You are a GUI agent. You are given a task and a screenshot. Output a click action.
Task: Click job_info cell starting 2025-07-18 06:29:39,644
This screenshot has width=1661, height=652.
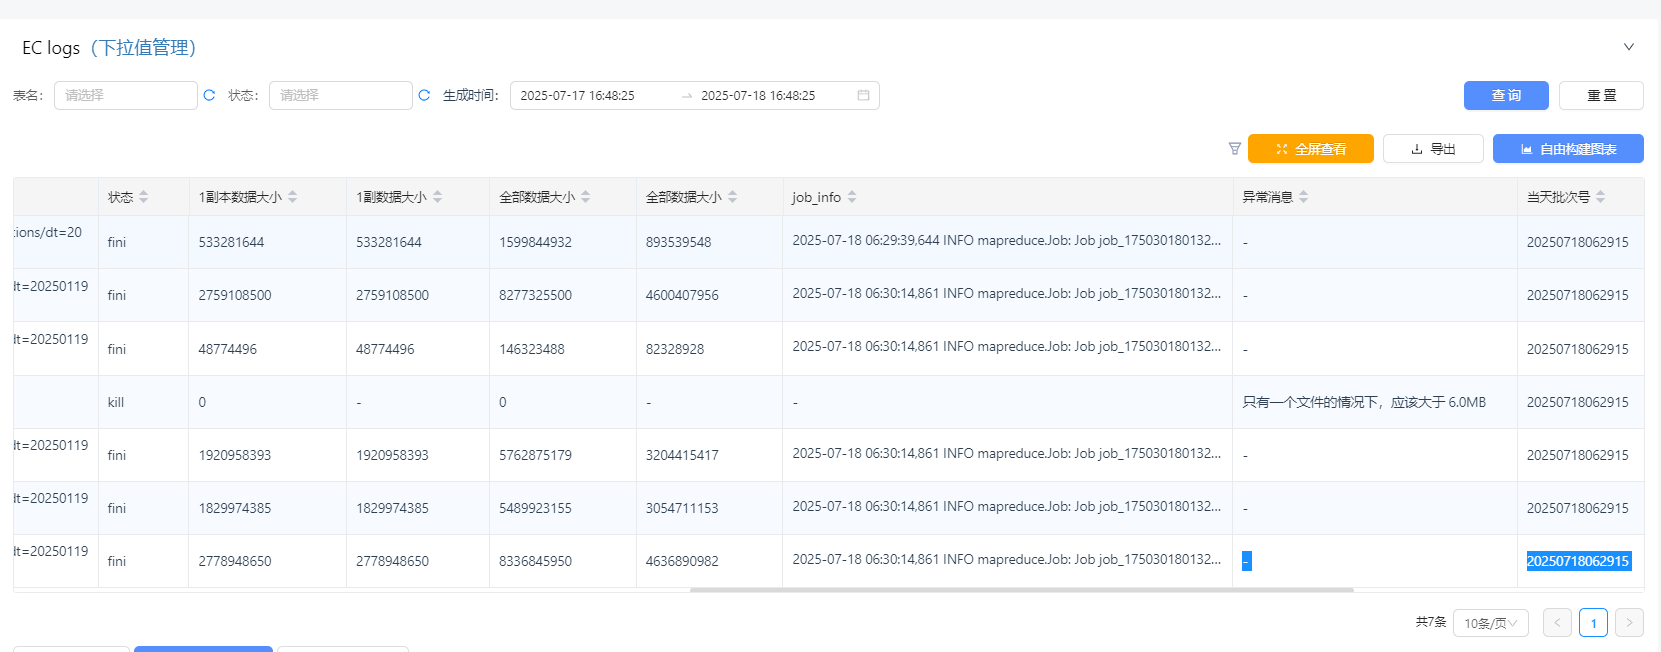pyautogui.click(x=1007, y=240)
